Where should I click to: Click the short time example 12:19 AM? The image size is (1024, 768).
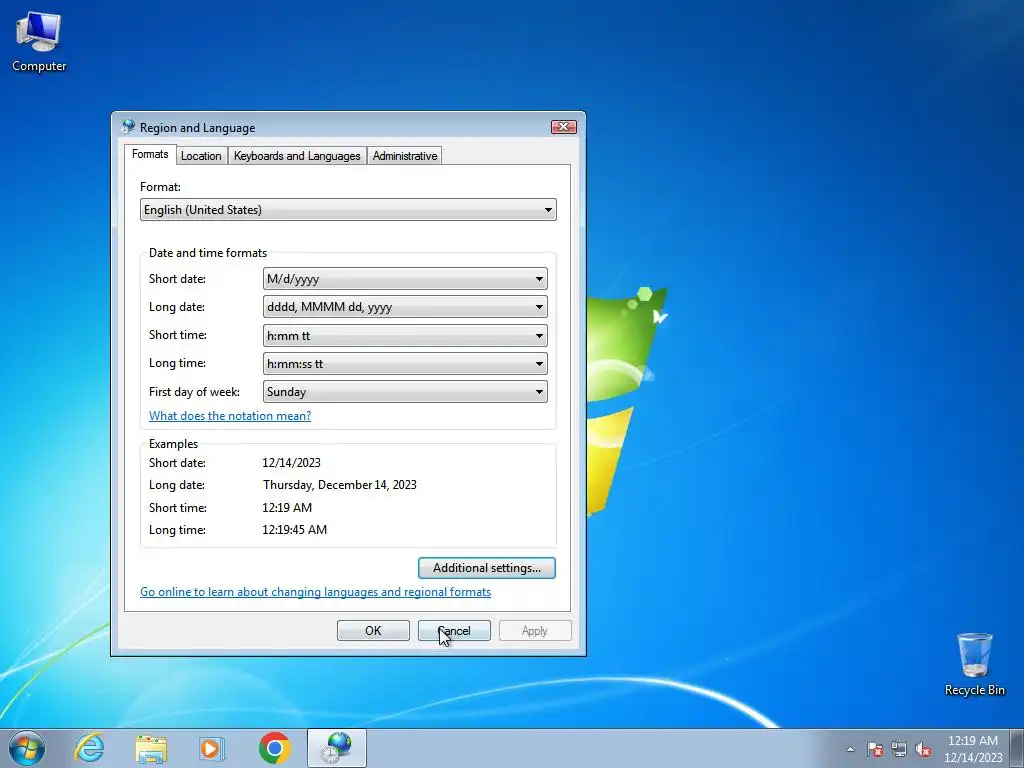(287, 507)
